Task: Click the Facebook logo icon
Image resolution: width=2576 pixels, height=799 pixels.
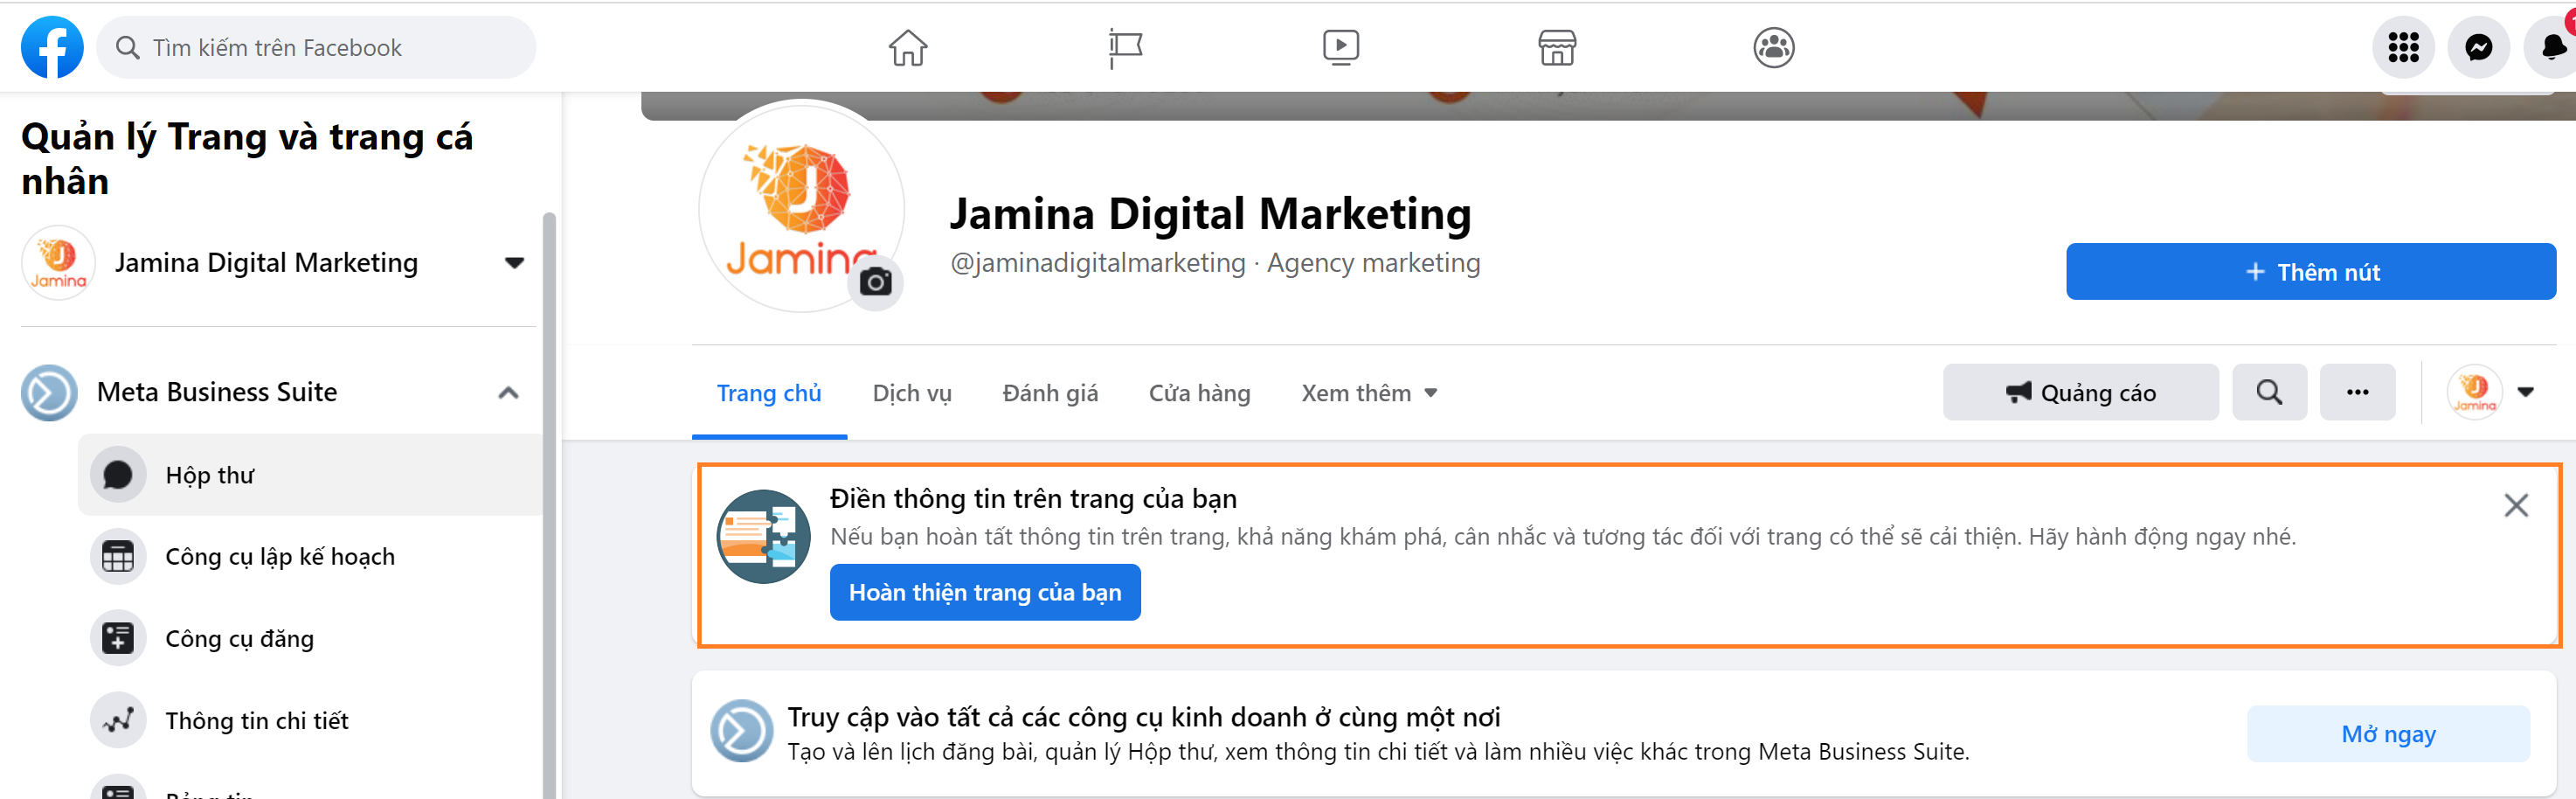Action: click(52, 47)
